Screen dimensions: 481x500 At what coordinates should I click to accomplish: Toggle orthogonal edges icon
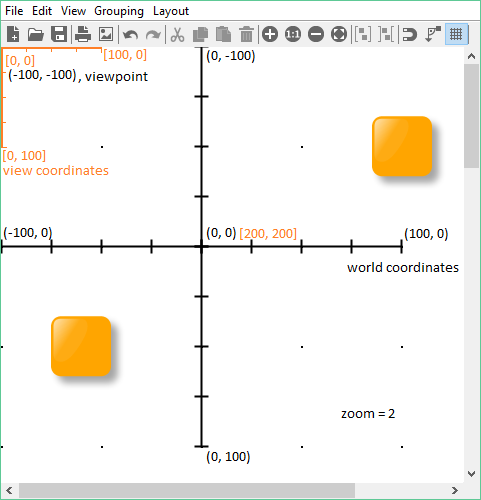(433, 34)
